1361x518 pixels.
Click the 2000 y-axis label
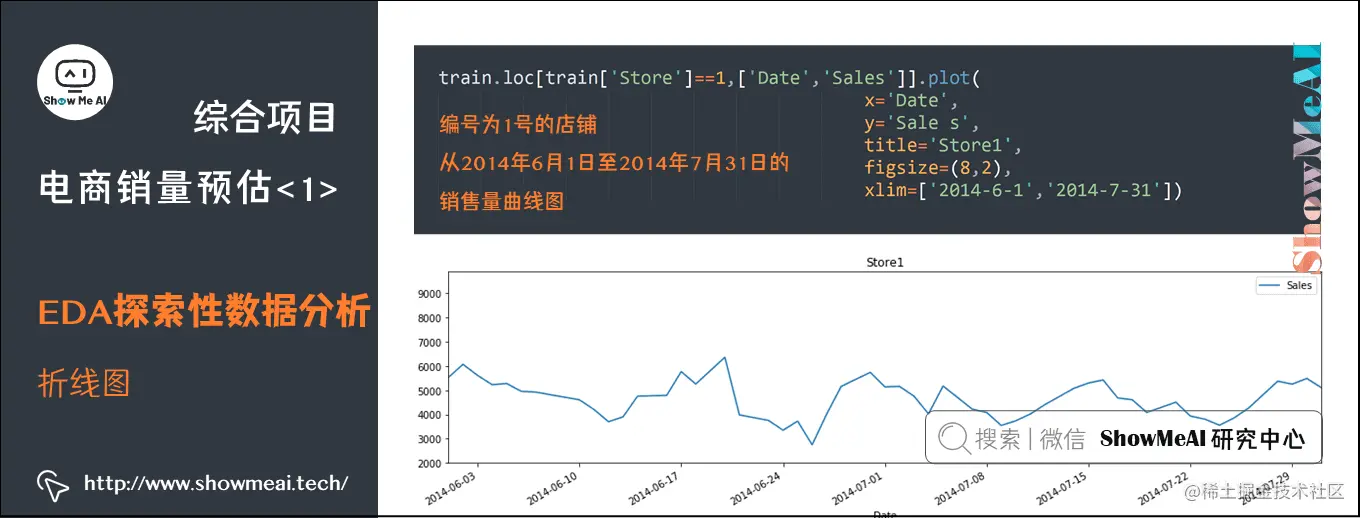click(430, 464)
